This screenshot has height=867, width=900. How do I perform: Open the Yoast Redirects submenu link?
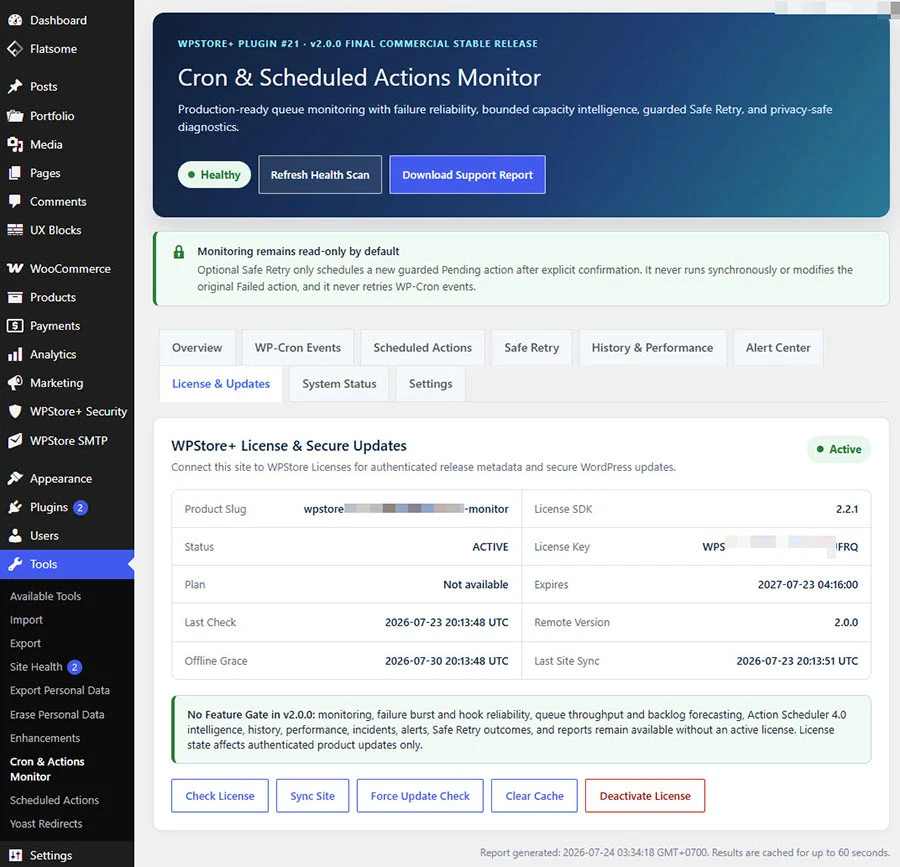(x=46, y=823)
